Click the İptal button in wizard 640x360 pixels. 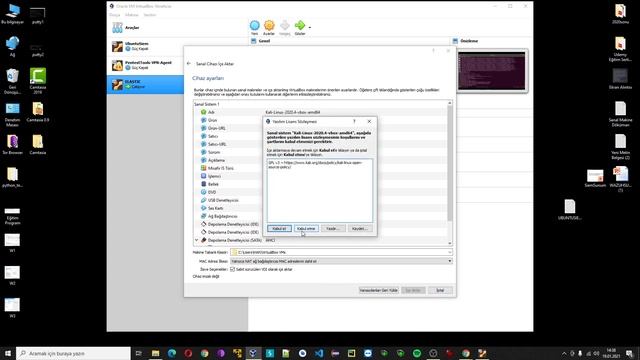tap(440, 290)
